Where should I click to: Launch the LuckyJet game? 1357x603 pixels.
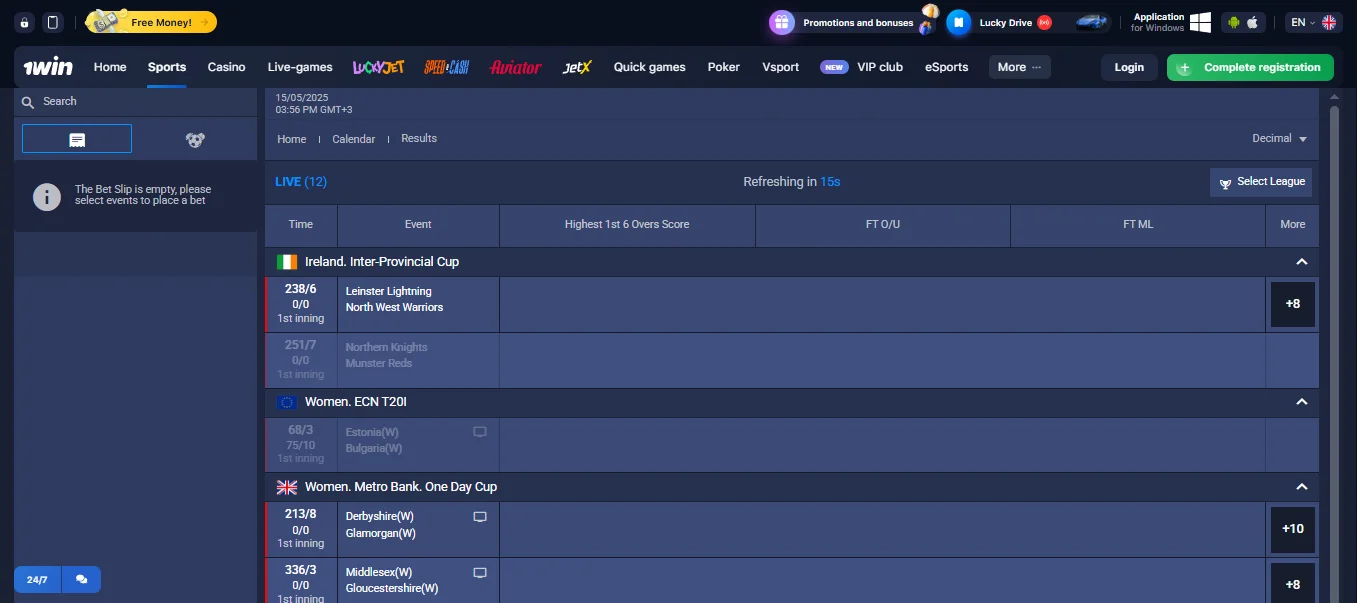pyautogui.click(x=378, y=67)
